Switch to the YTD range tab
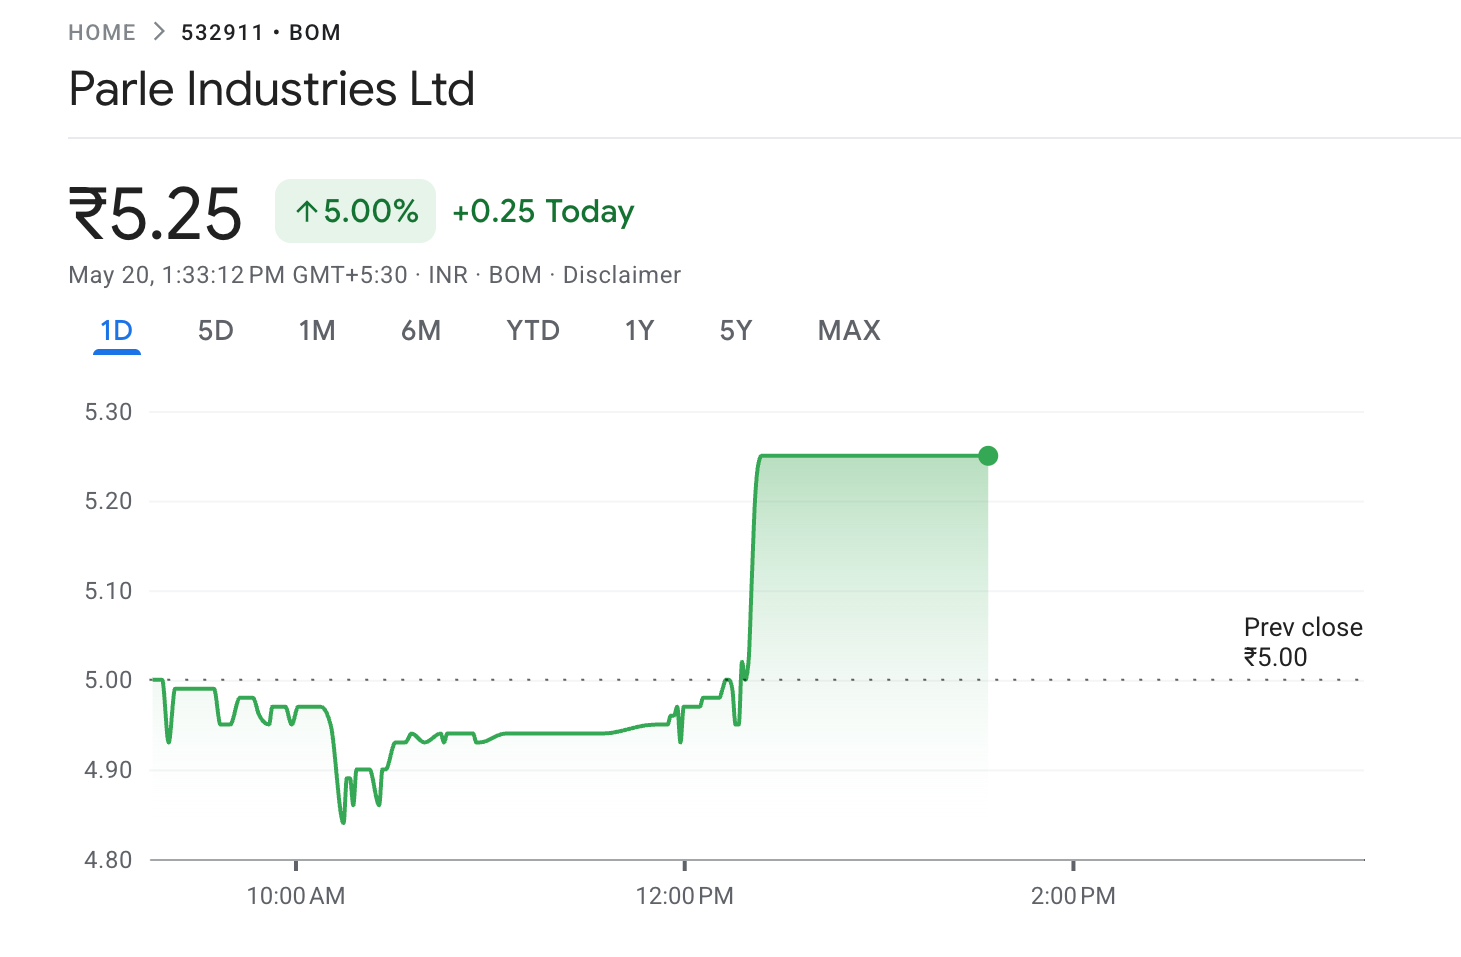The image size is (1461, 957). pos(533,331)
